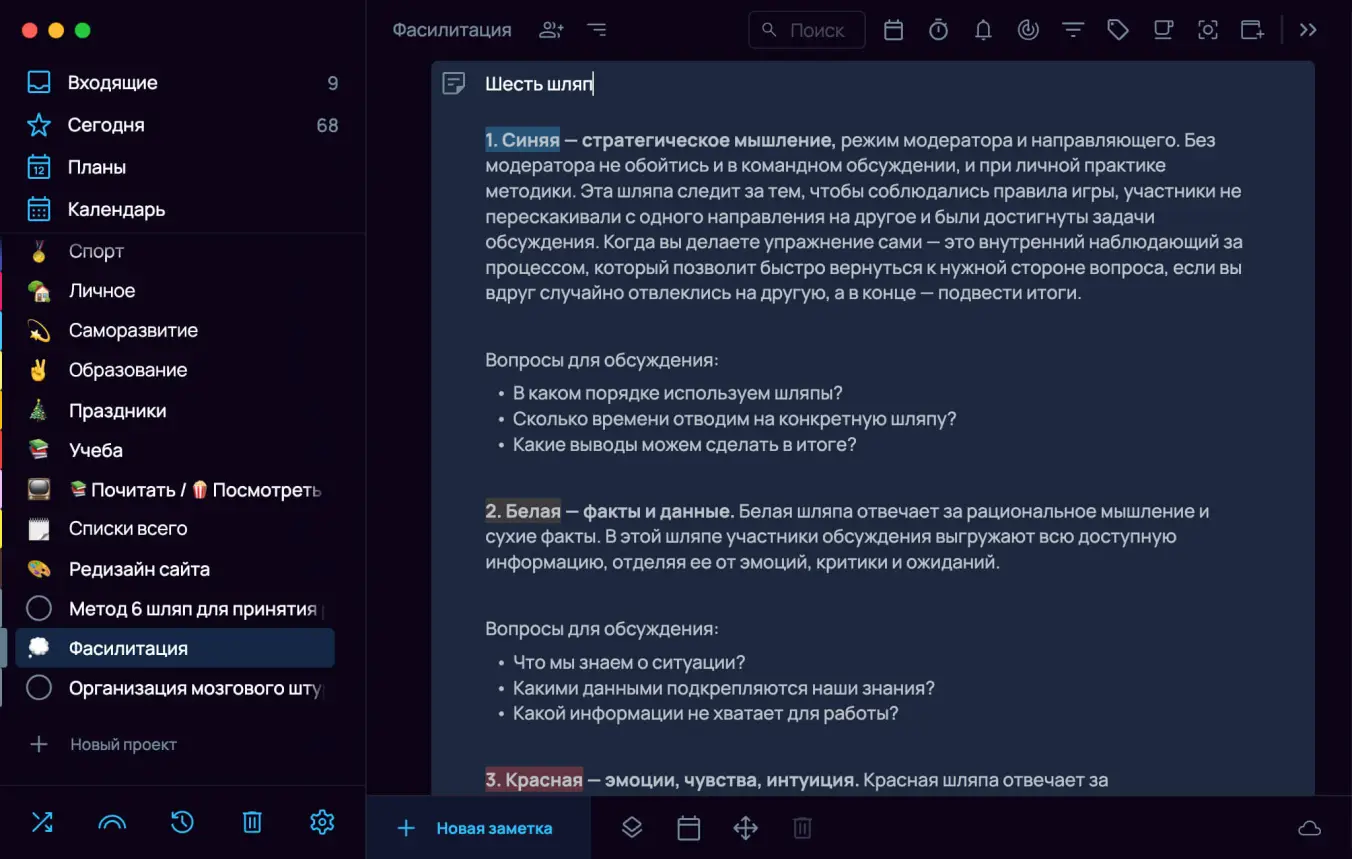This screenshot has width=1352, height=859.
Task: Open the history icon at the sidebar bottom
Action: pos(181,821)
